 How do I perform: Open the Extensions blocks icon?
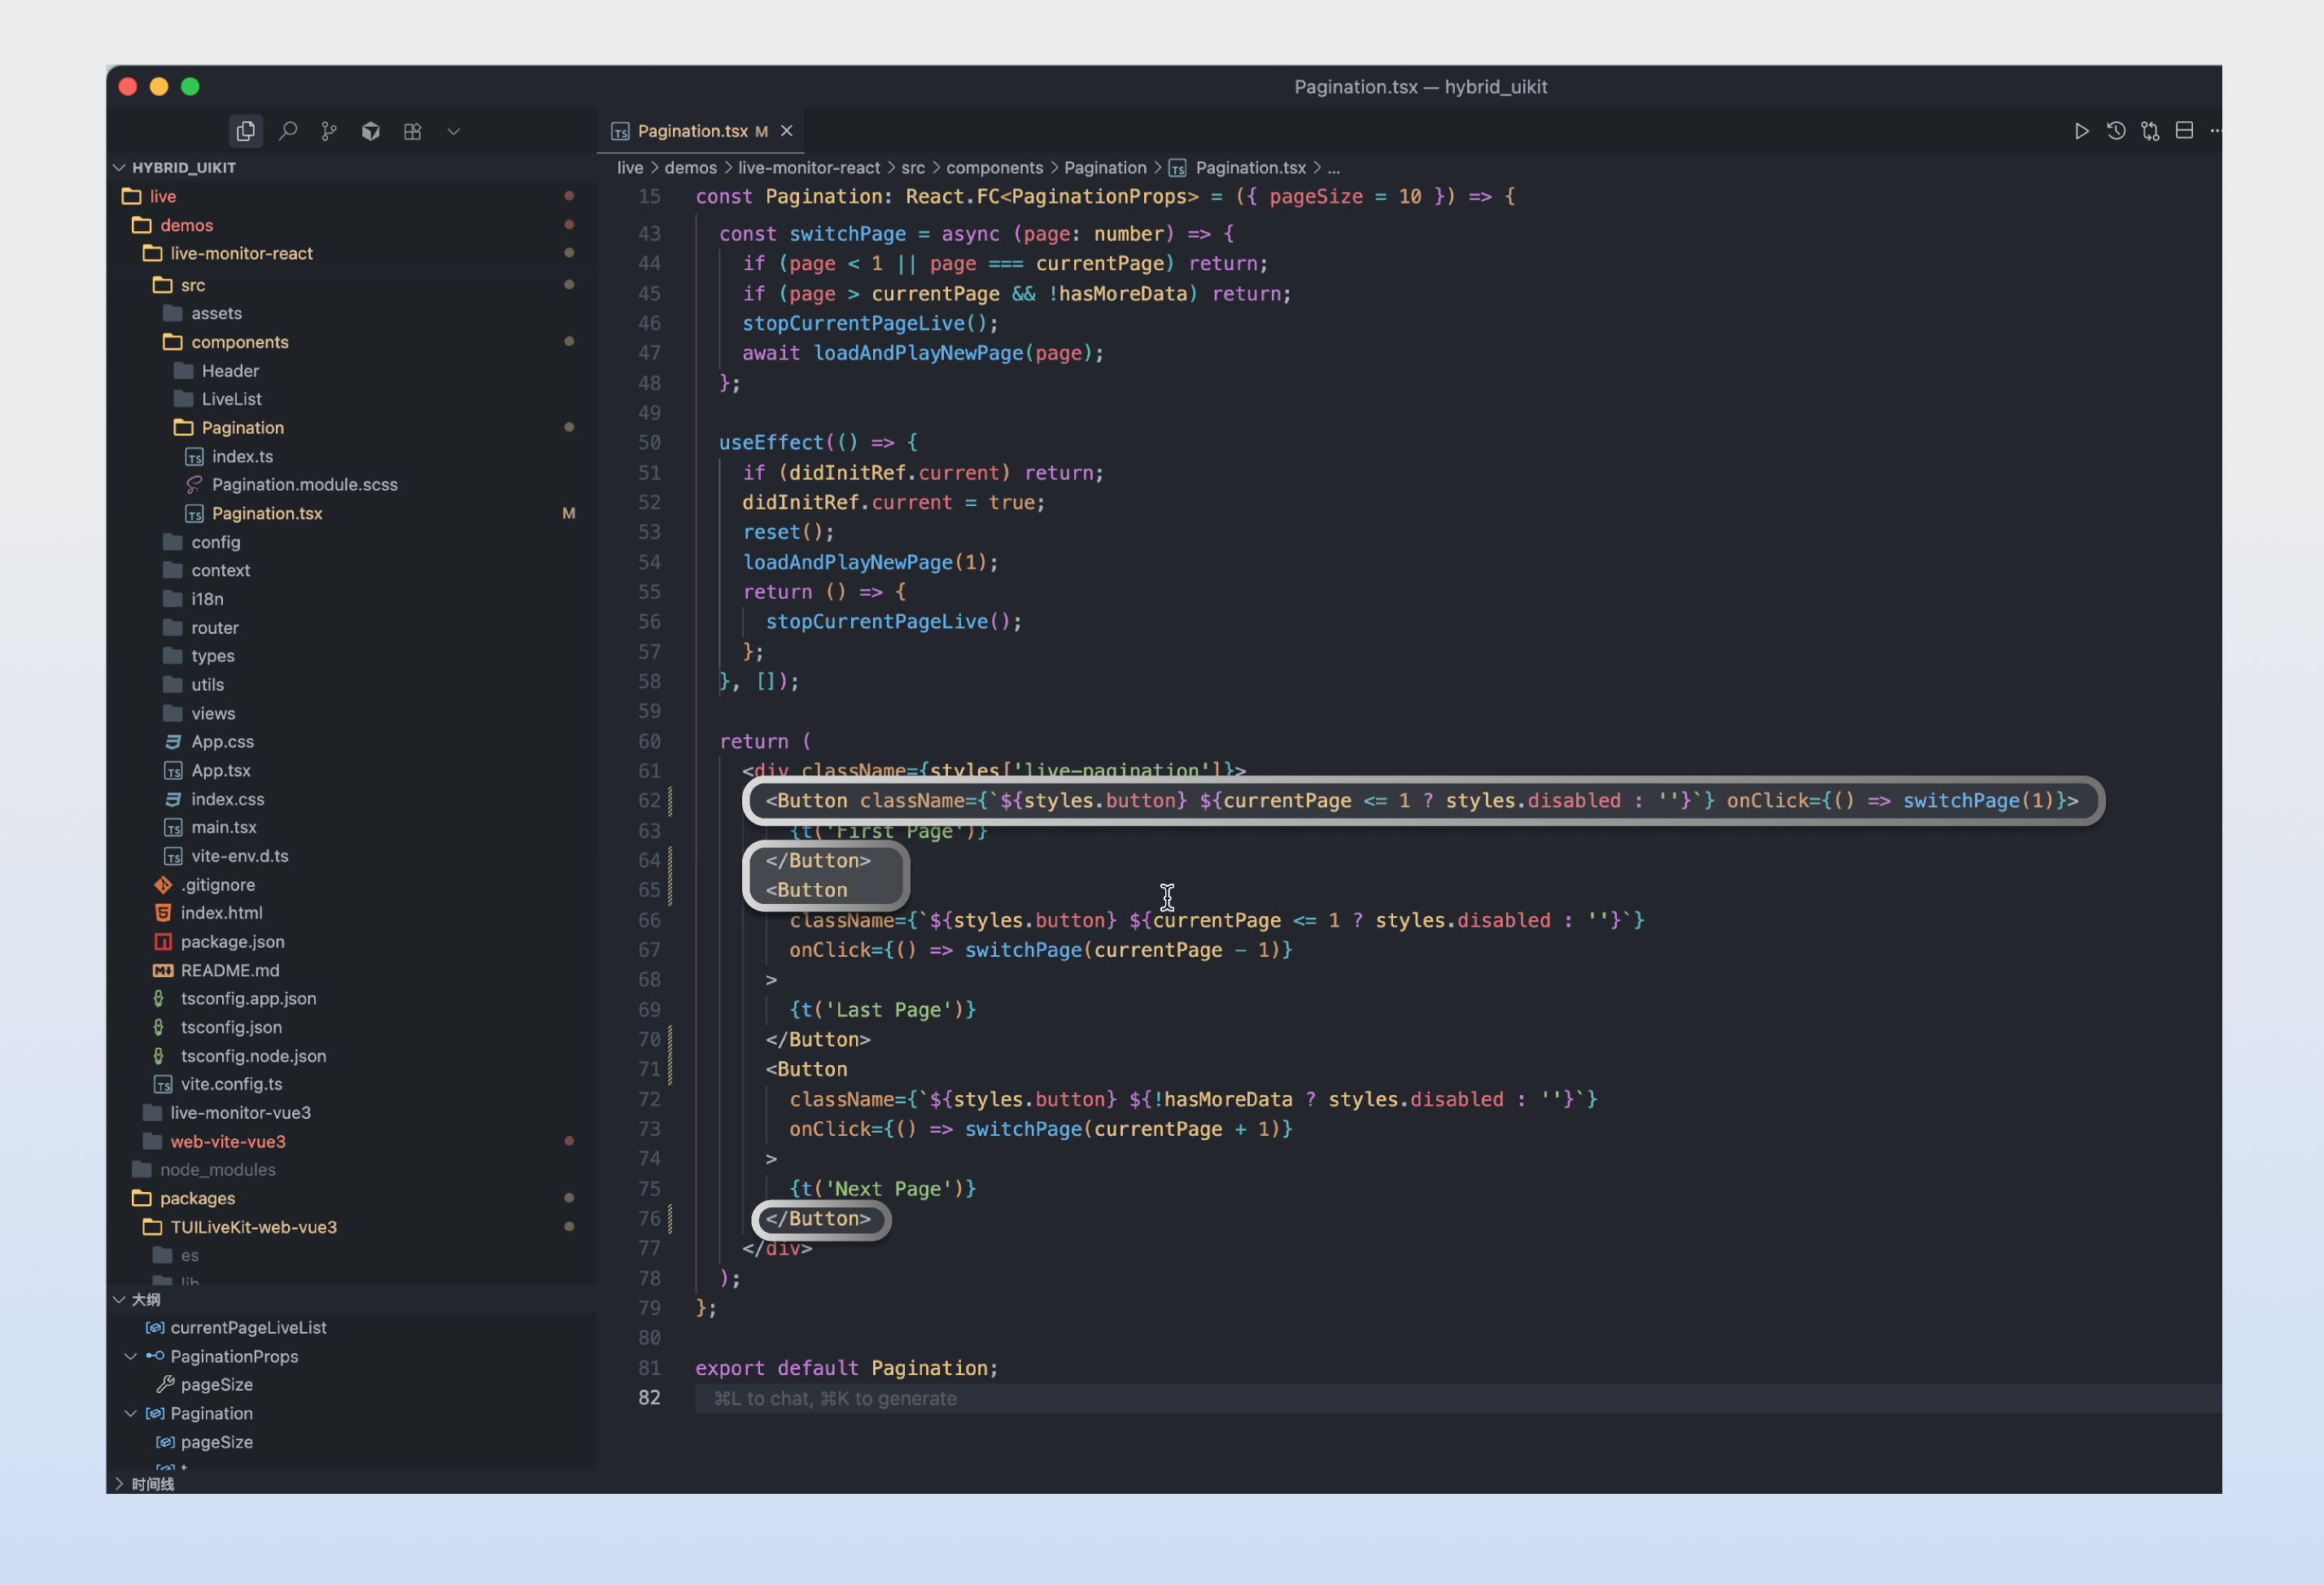click(x=412, y=131)
